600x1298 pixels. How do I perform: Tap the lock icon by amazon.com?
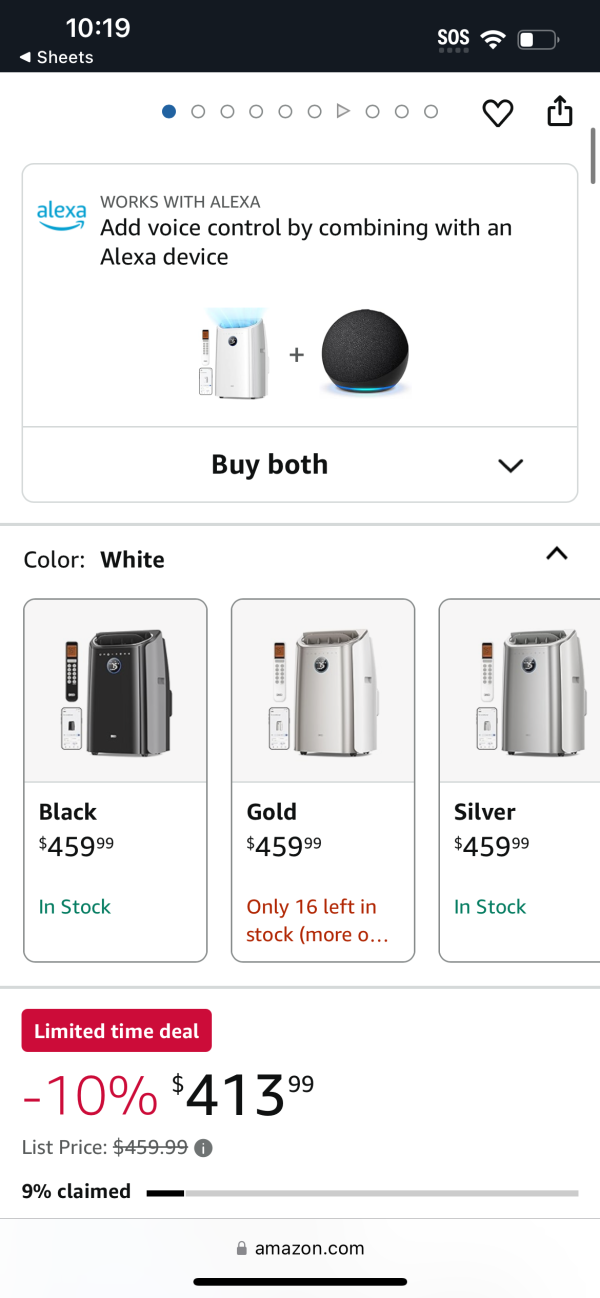pyautogui.click(x=241, y=1248)
